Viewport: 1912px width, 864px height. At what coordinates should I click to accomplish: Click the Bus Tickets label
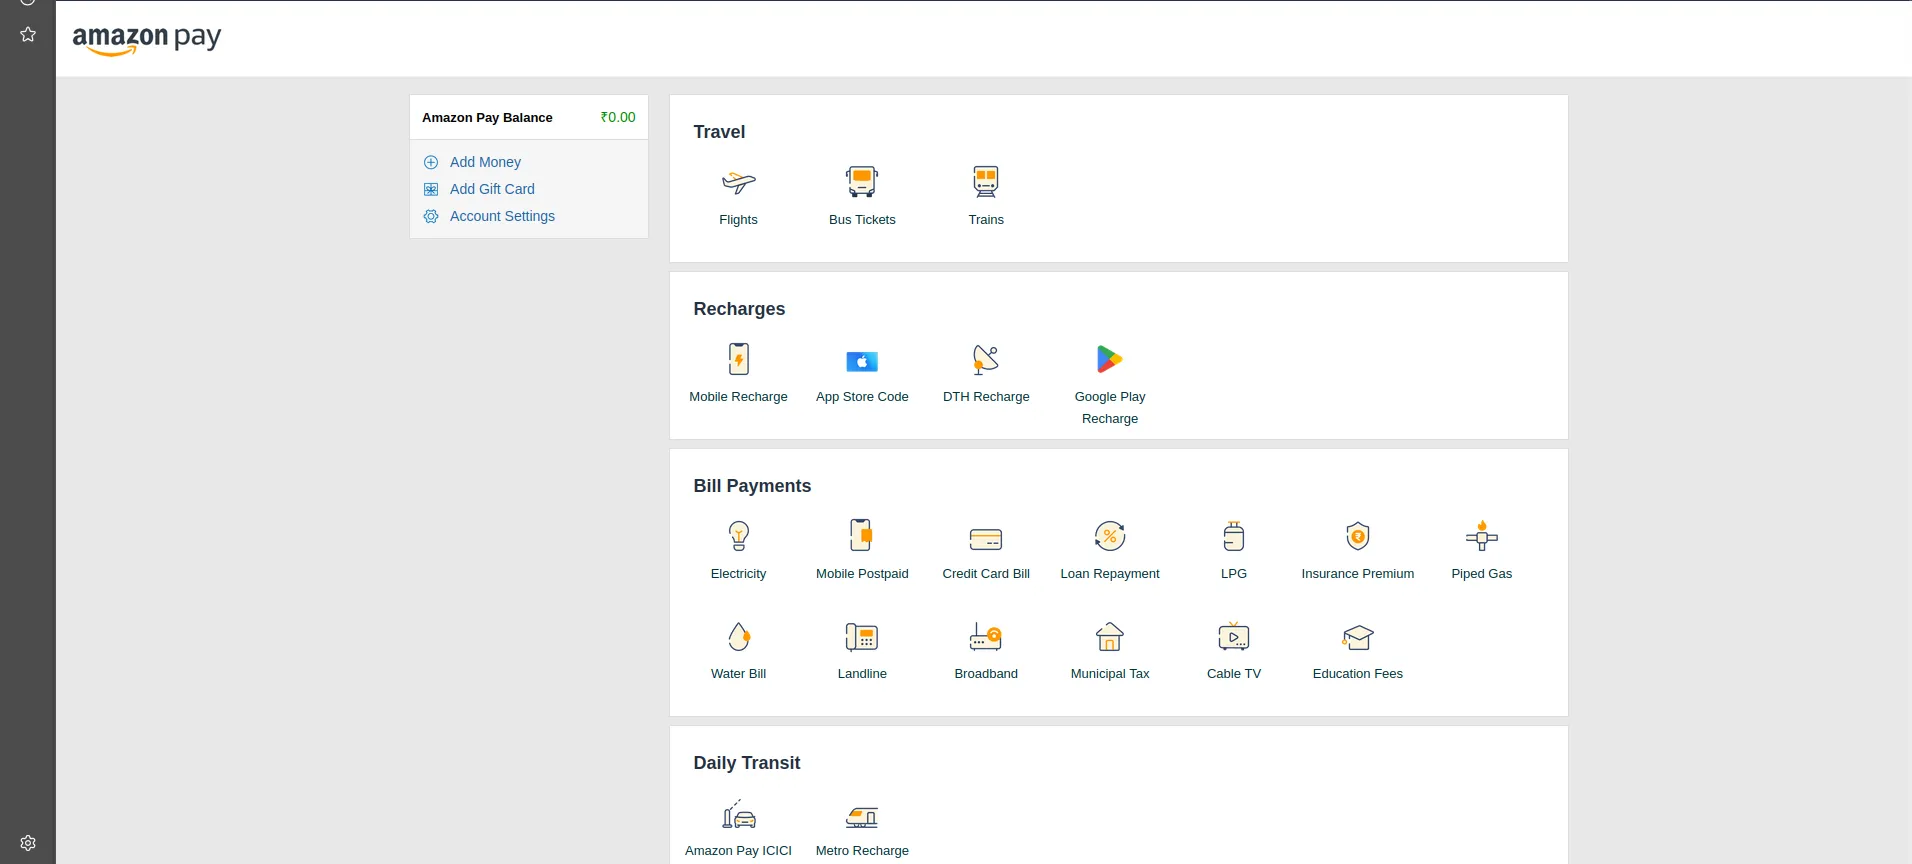tap(862, 220)
